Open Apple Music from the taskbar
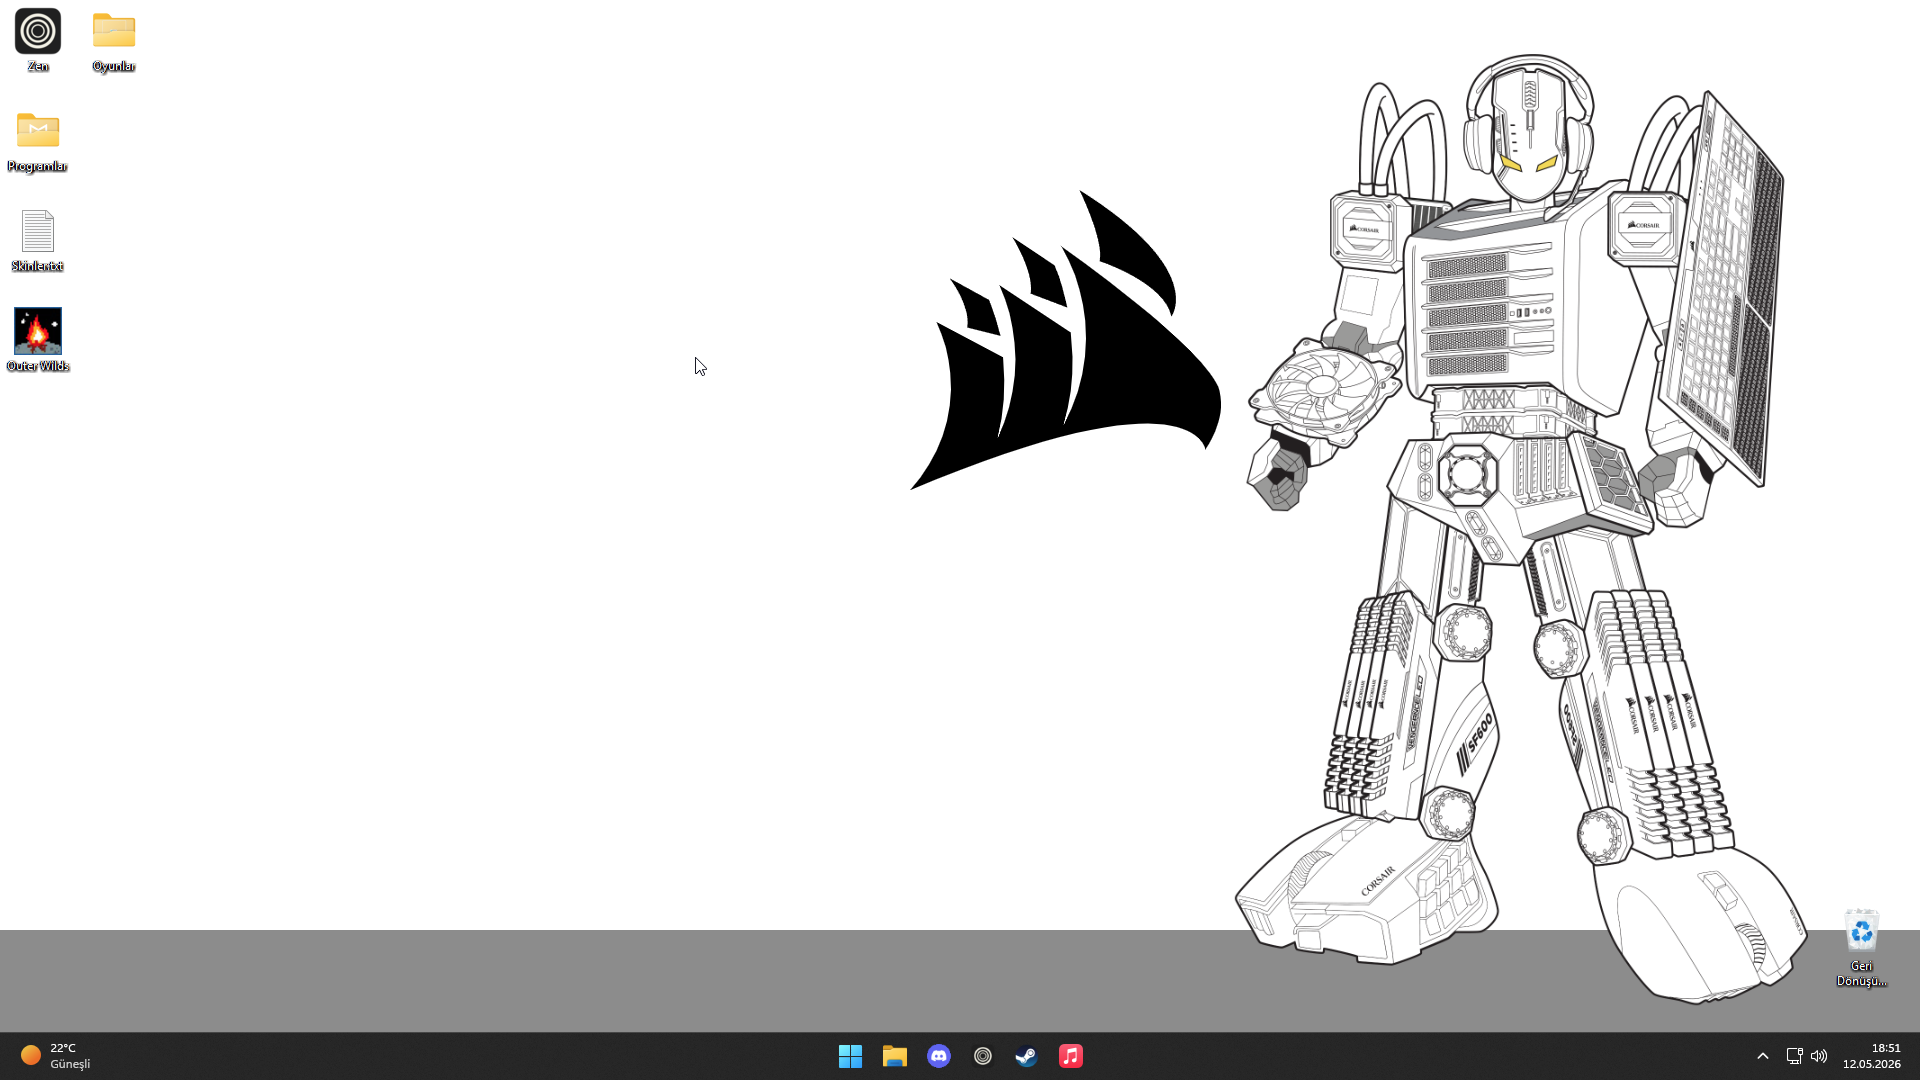Screen dimensions: 1920x1080 click(1071, 1056)
